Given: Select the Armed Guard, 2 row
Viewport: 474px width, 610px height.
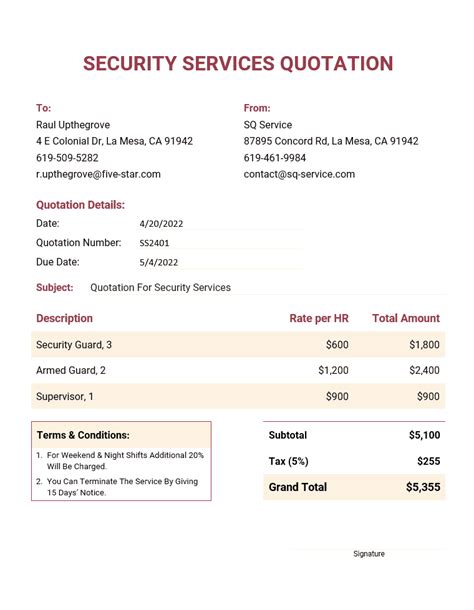Looking at the screenshot, I should (238, 370).
